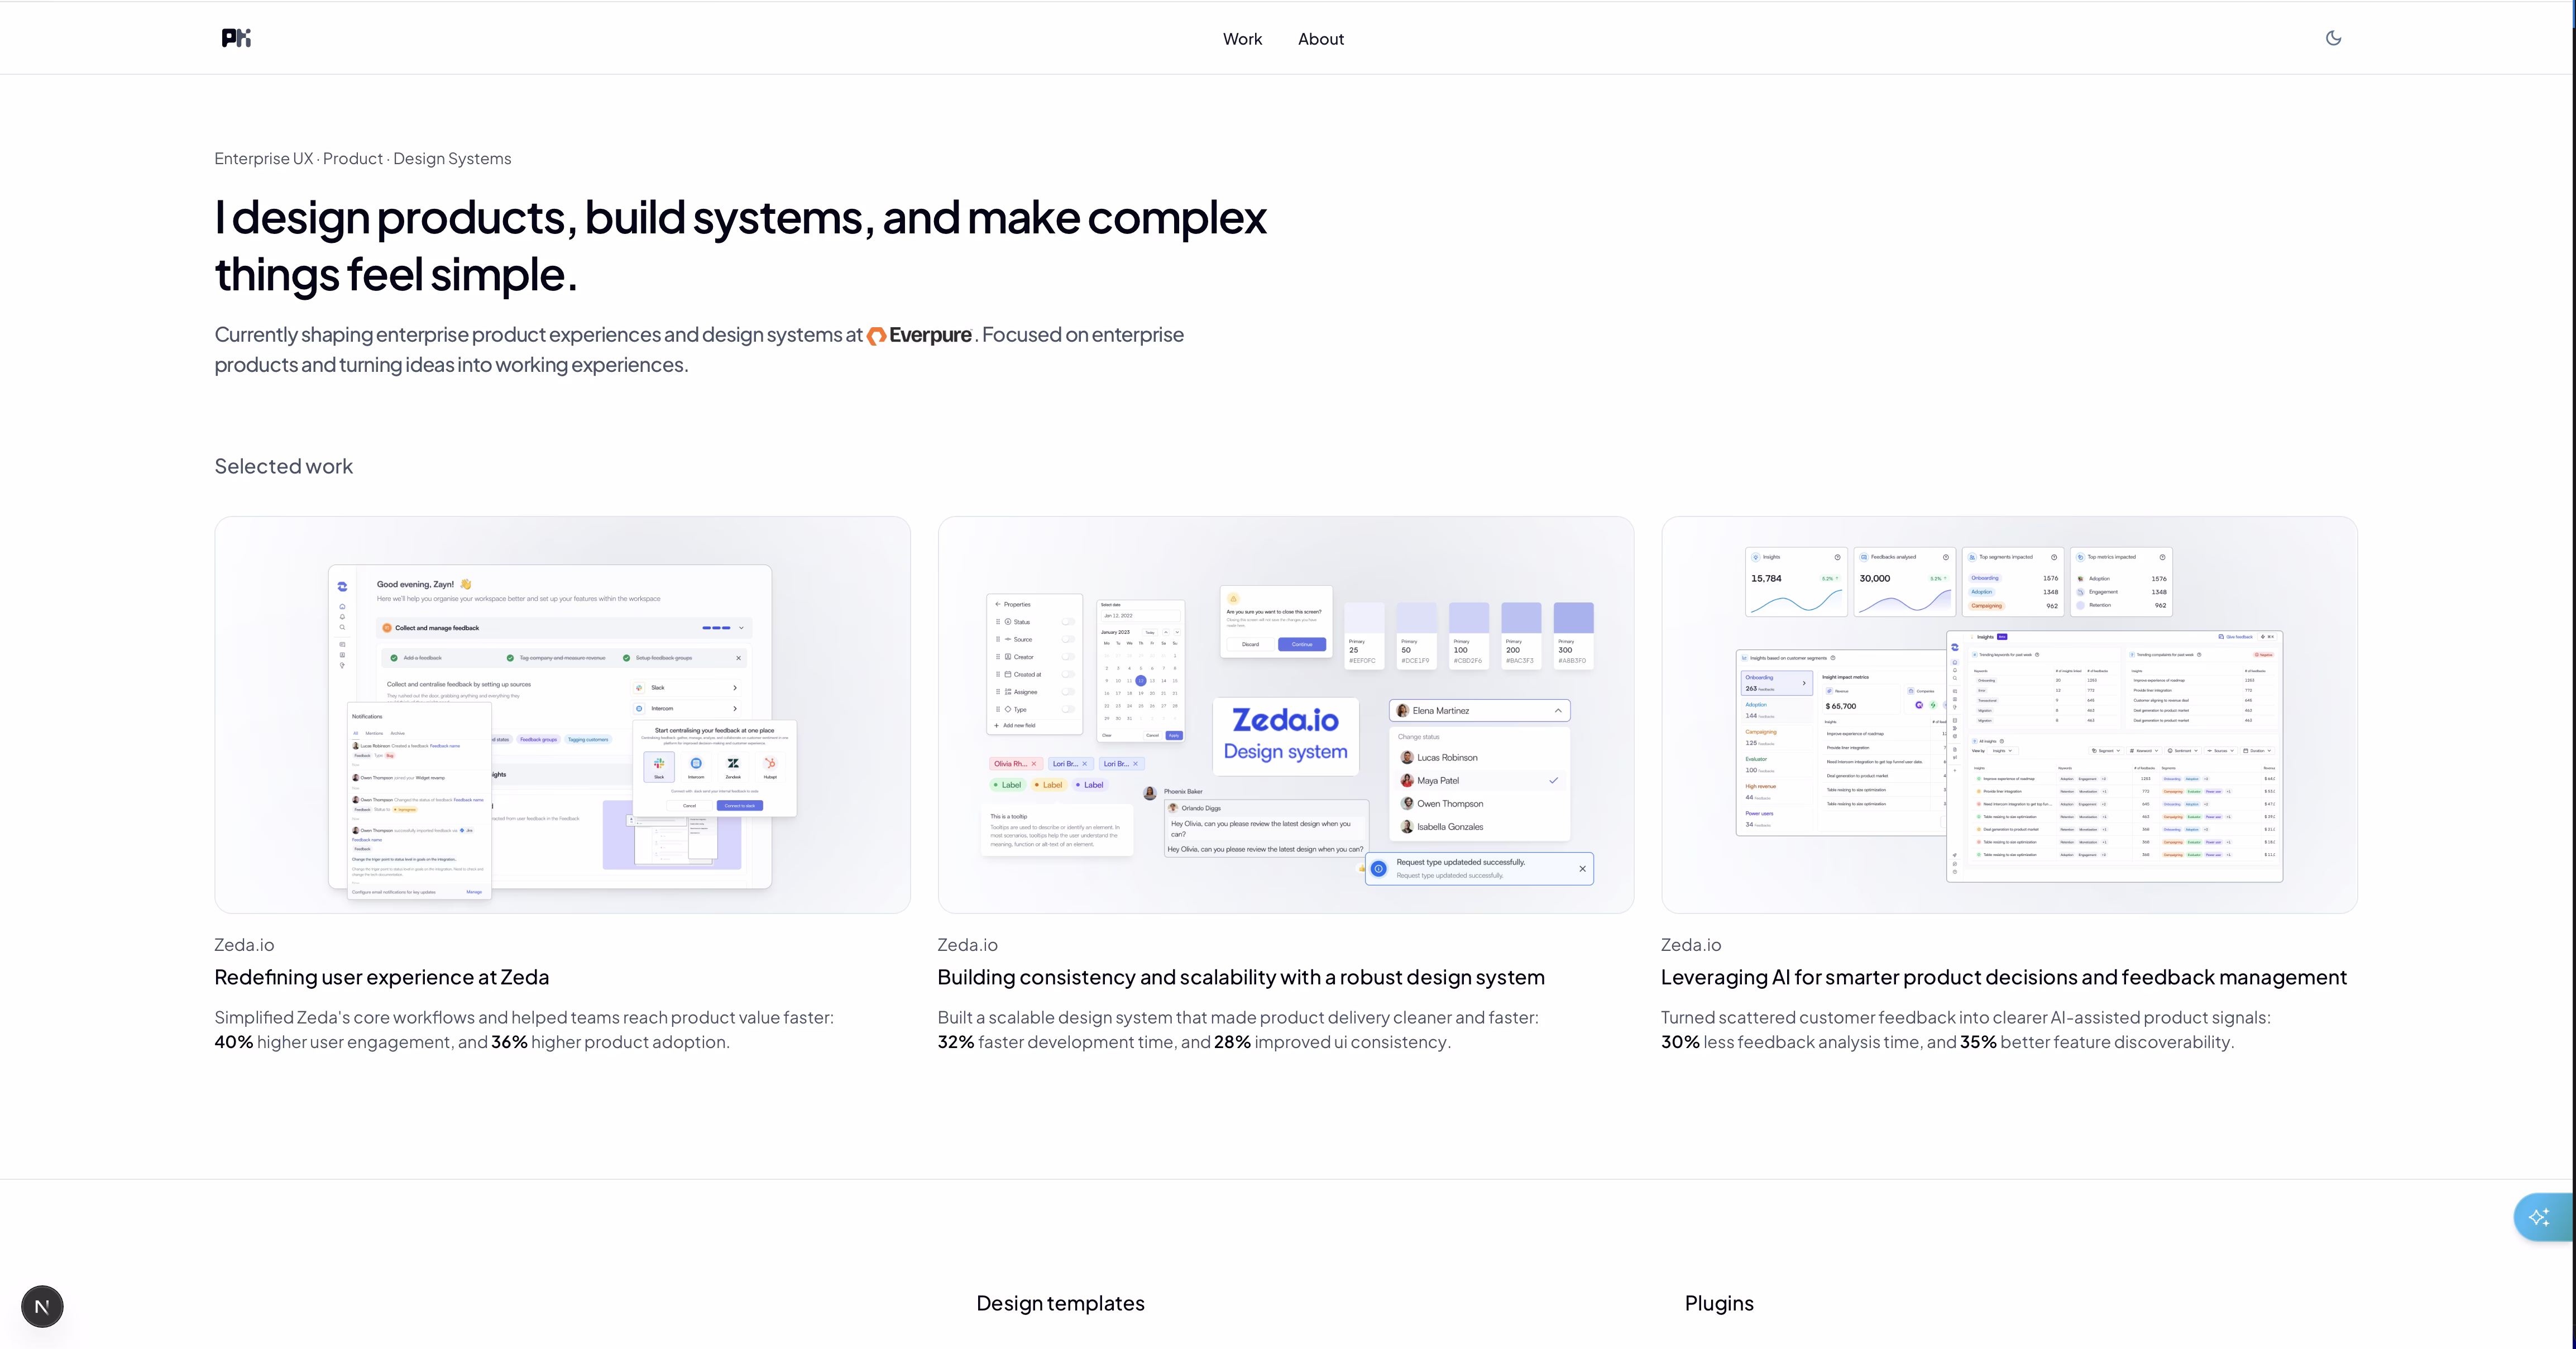Click the "40%" higher user engagement figure

point(233,1042)
